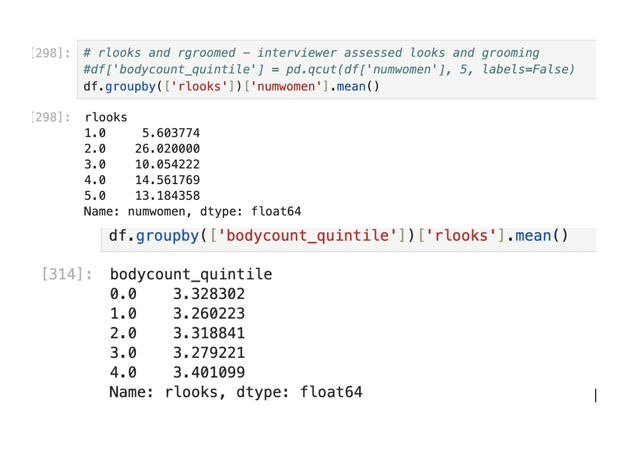Click 'Name: rlooks, dtype: float64' line
The image size is (640, 454).
coord(236,392)
